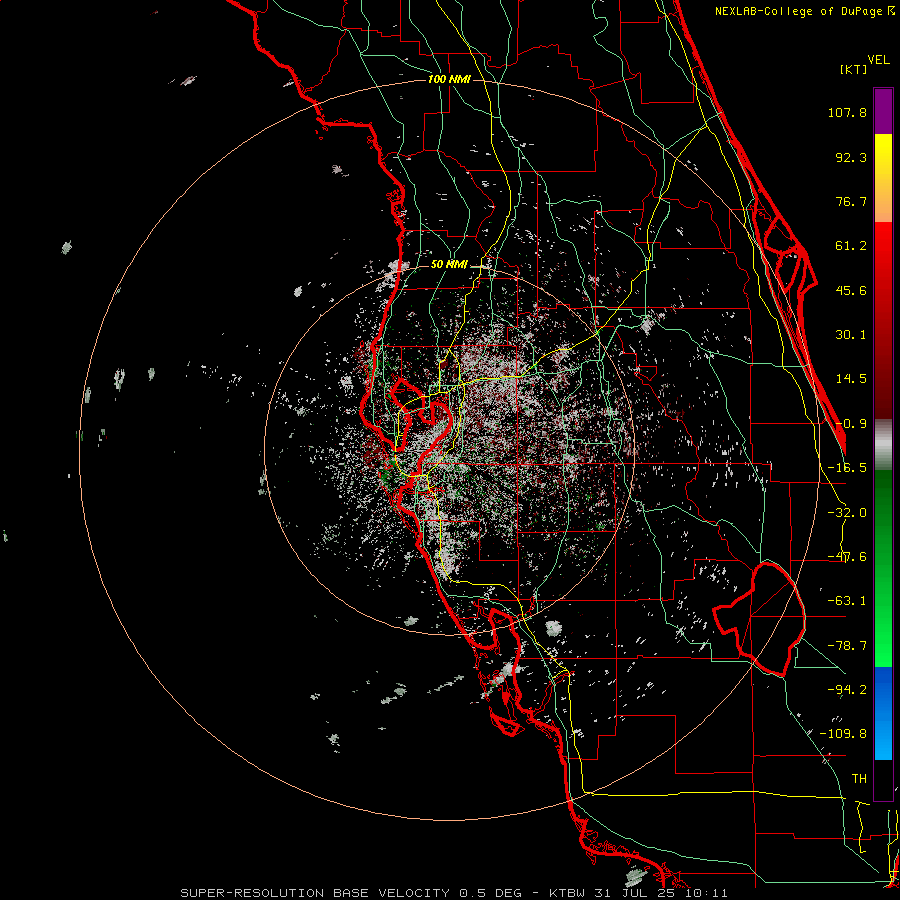Select the 14.5 velocity scale value
The width and height of the screenshot is (900, 900).
[x=851, y=379]
